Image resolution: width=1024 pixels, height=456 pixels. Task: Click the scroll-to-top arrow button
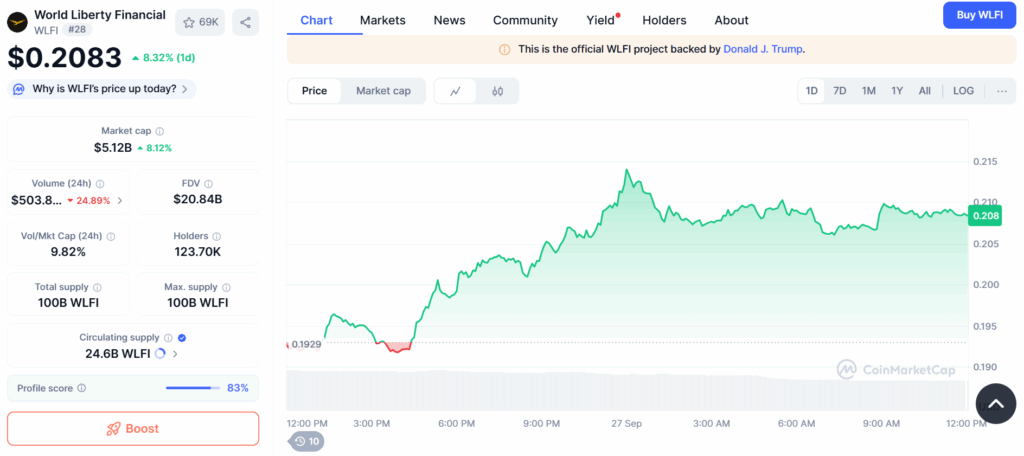(x=996, y=404)
